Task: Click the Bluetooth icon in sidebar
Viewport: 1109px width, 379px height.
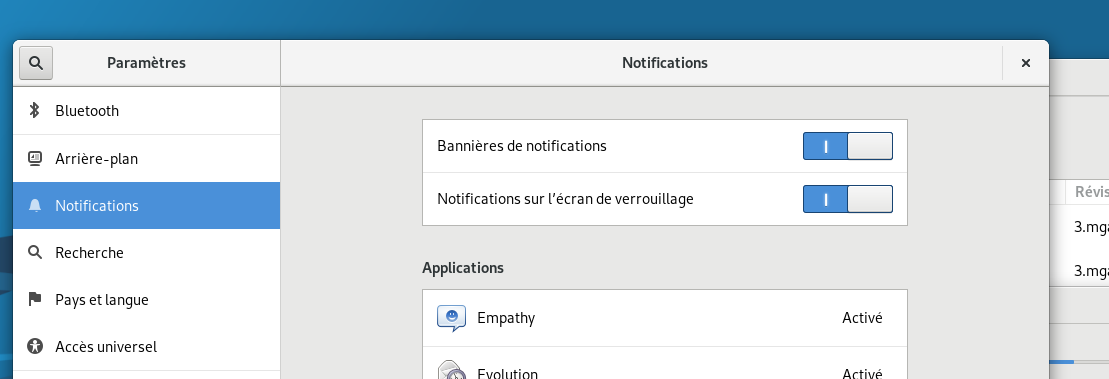Action: (x=34, y=110)
